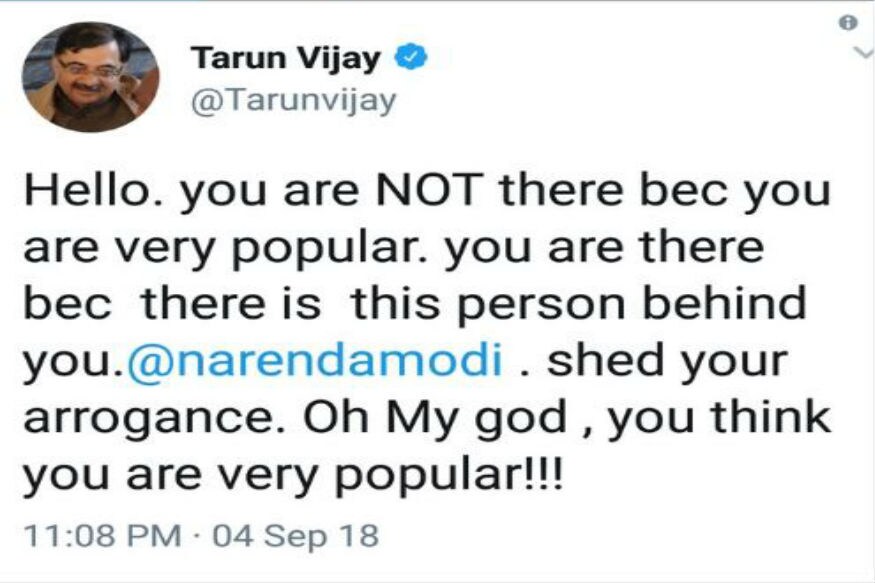
Task: Click the word NOT in the tweet
Action: click(429, 190)
